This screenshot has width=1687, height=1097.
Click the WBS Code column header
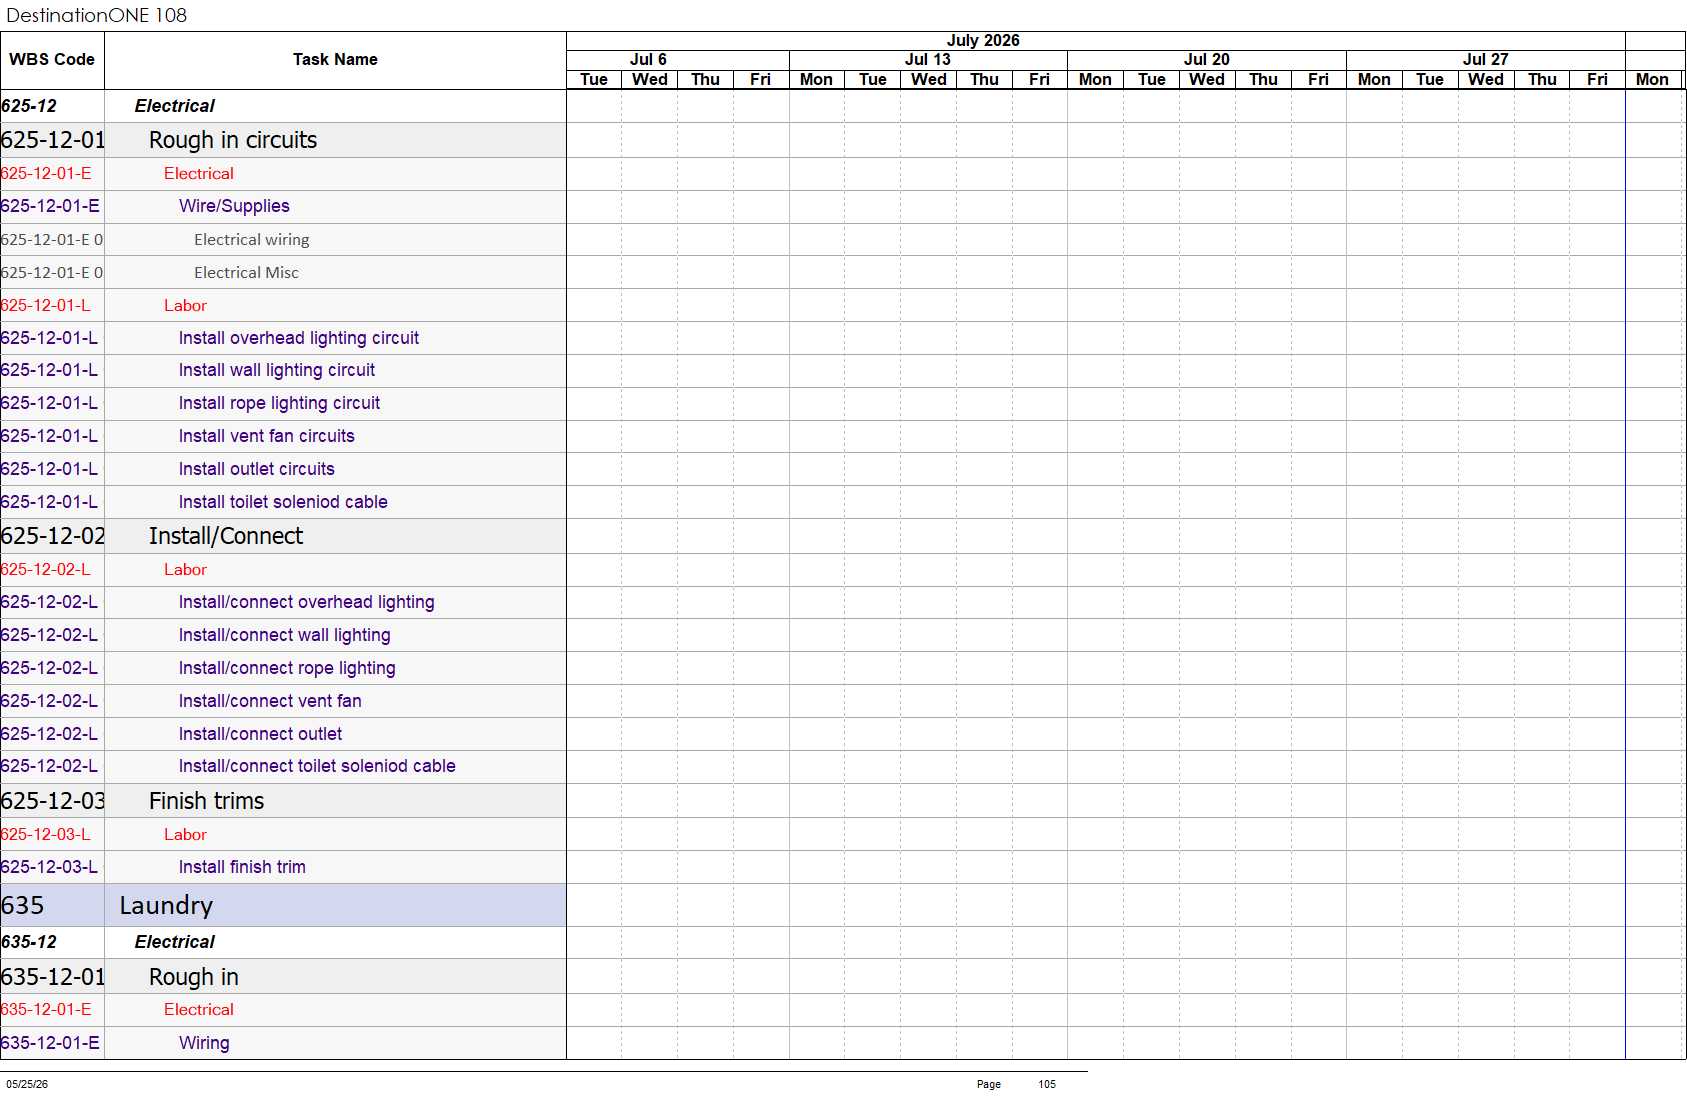tap(52, 60)
